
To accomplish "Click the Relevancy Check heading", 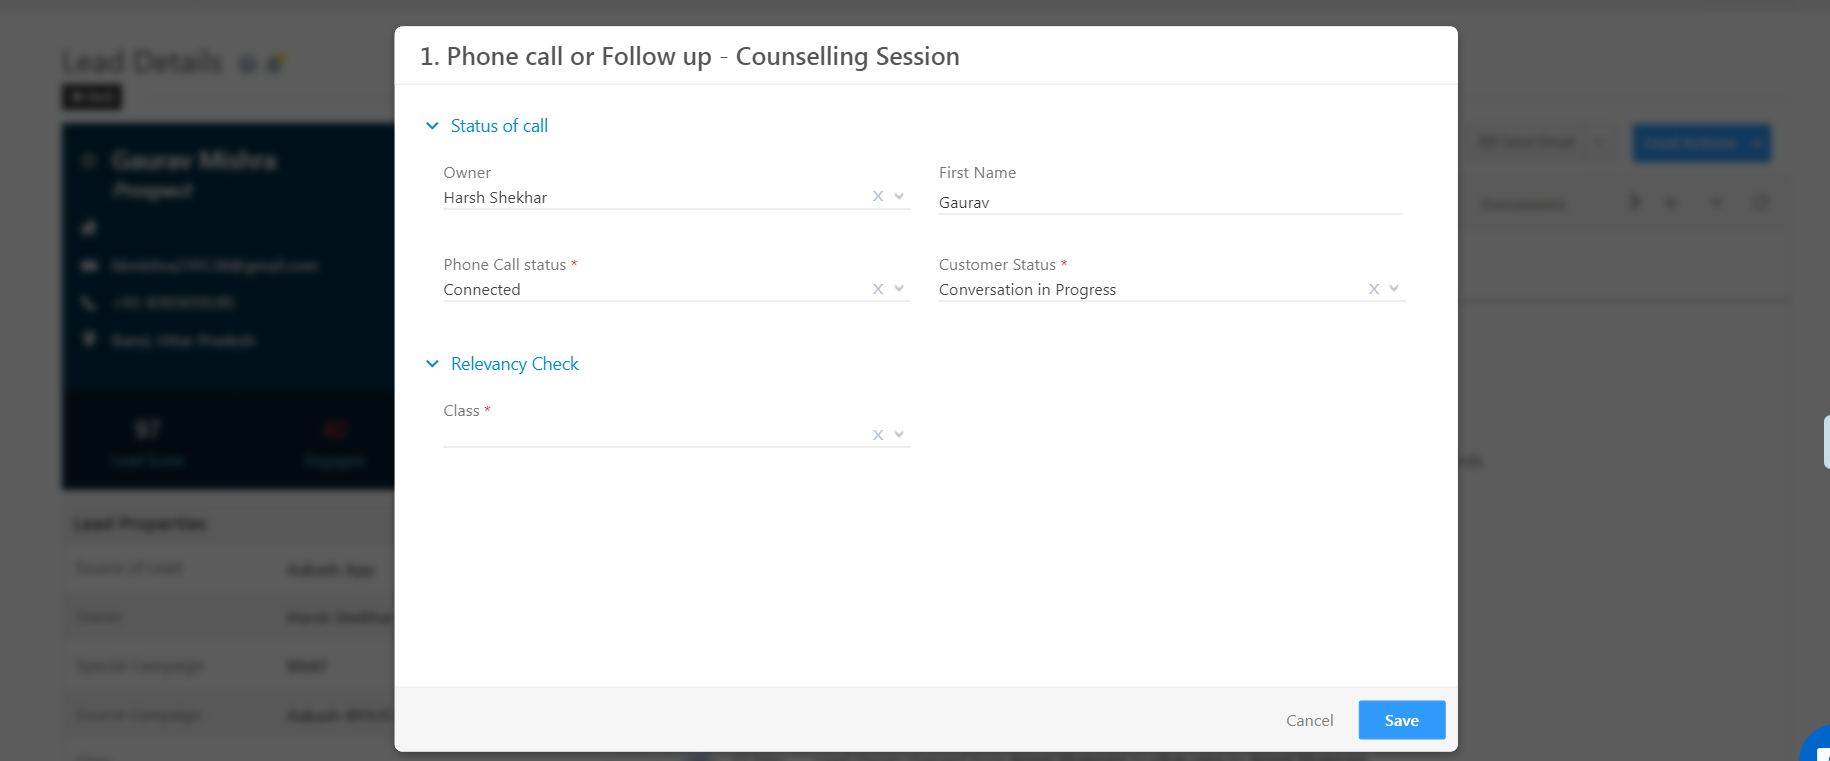I will point(515,364).
